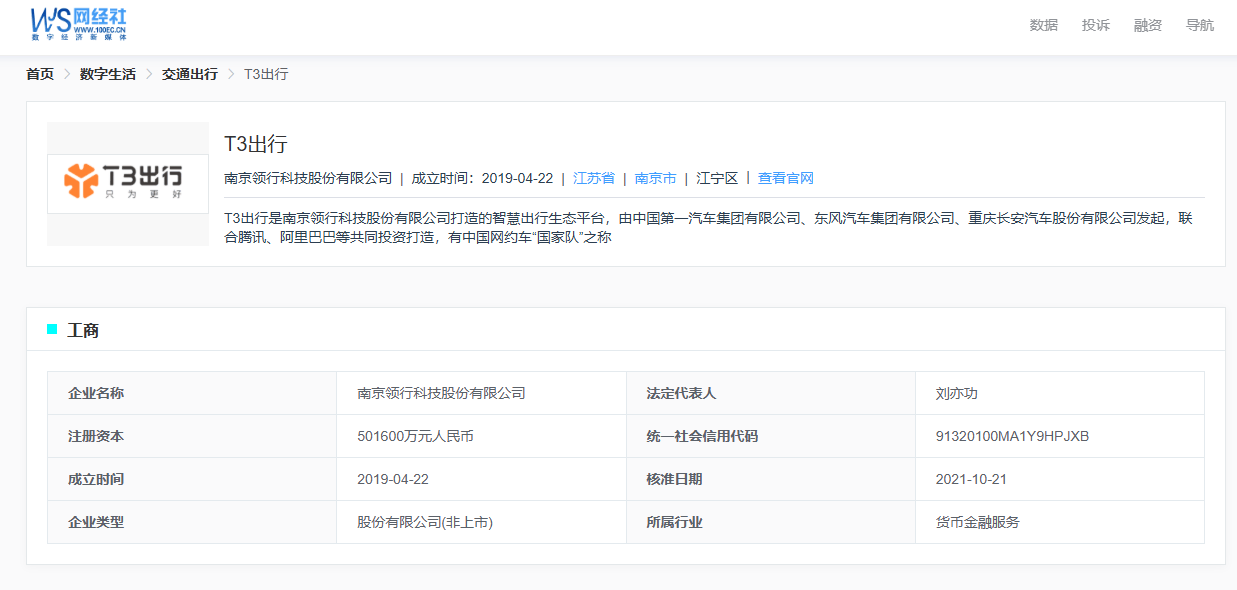Viewport: 1237px width, 590px height.
Task: Click the 注册资本 label cell
Action: click(192, 436)
